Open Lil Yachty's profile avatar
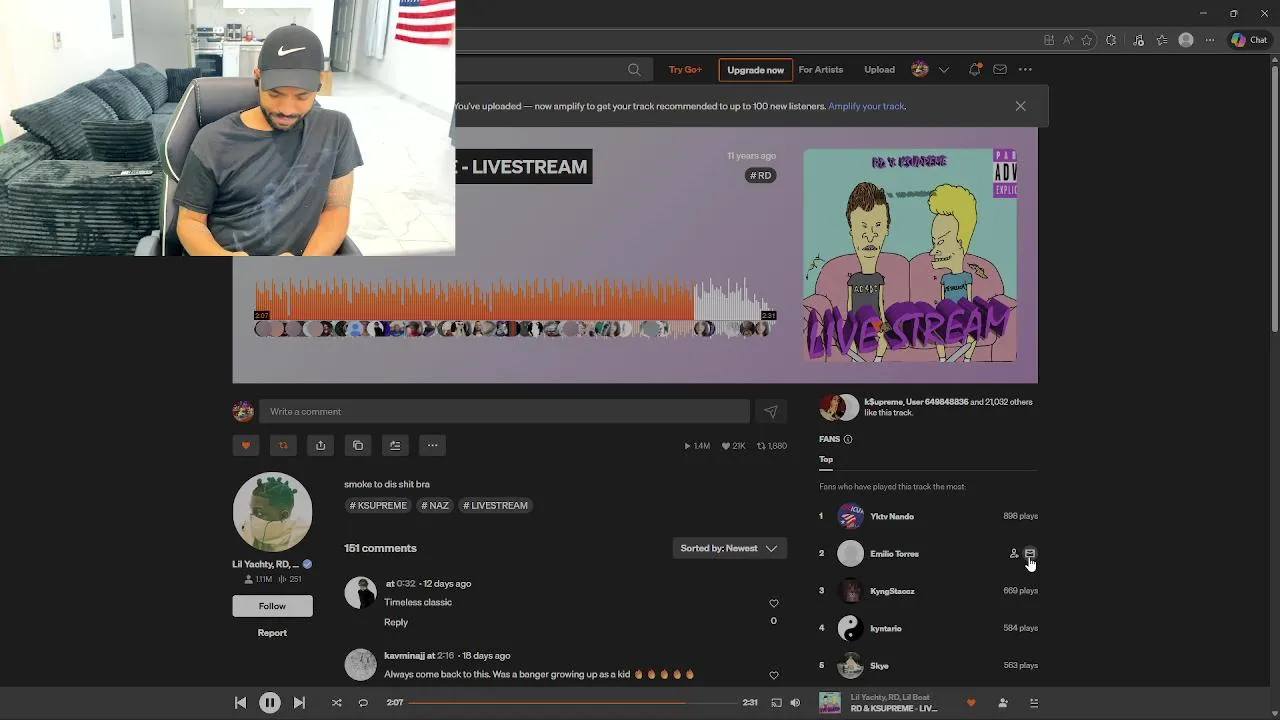Viewport: 1280px width, 720px height. click(272, 512)
